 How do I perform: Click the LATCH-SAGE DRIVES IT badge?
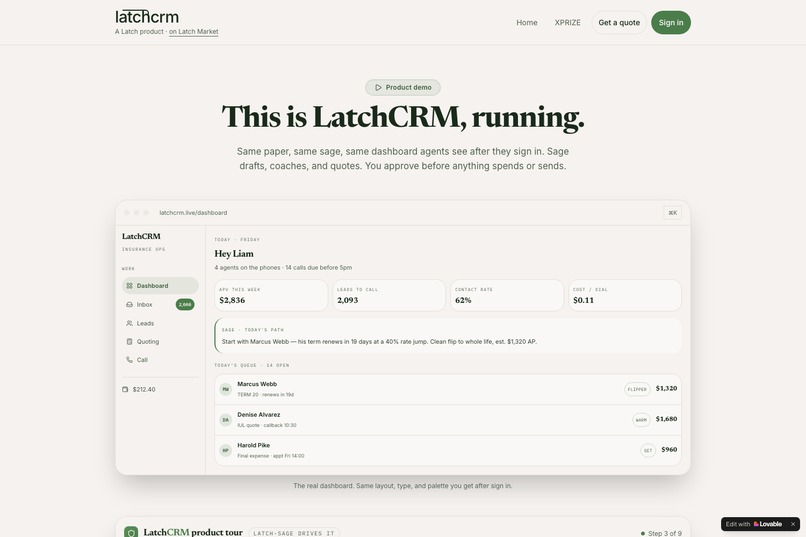click(x=294, y=533)
